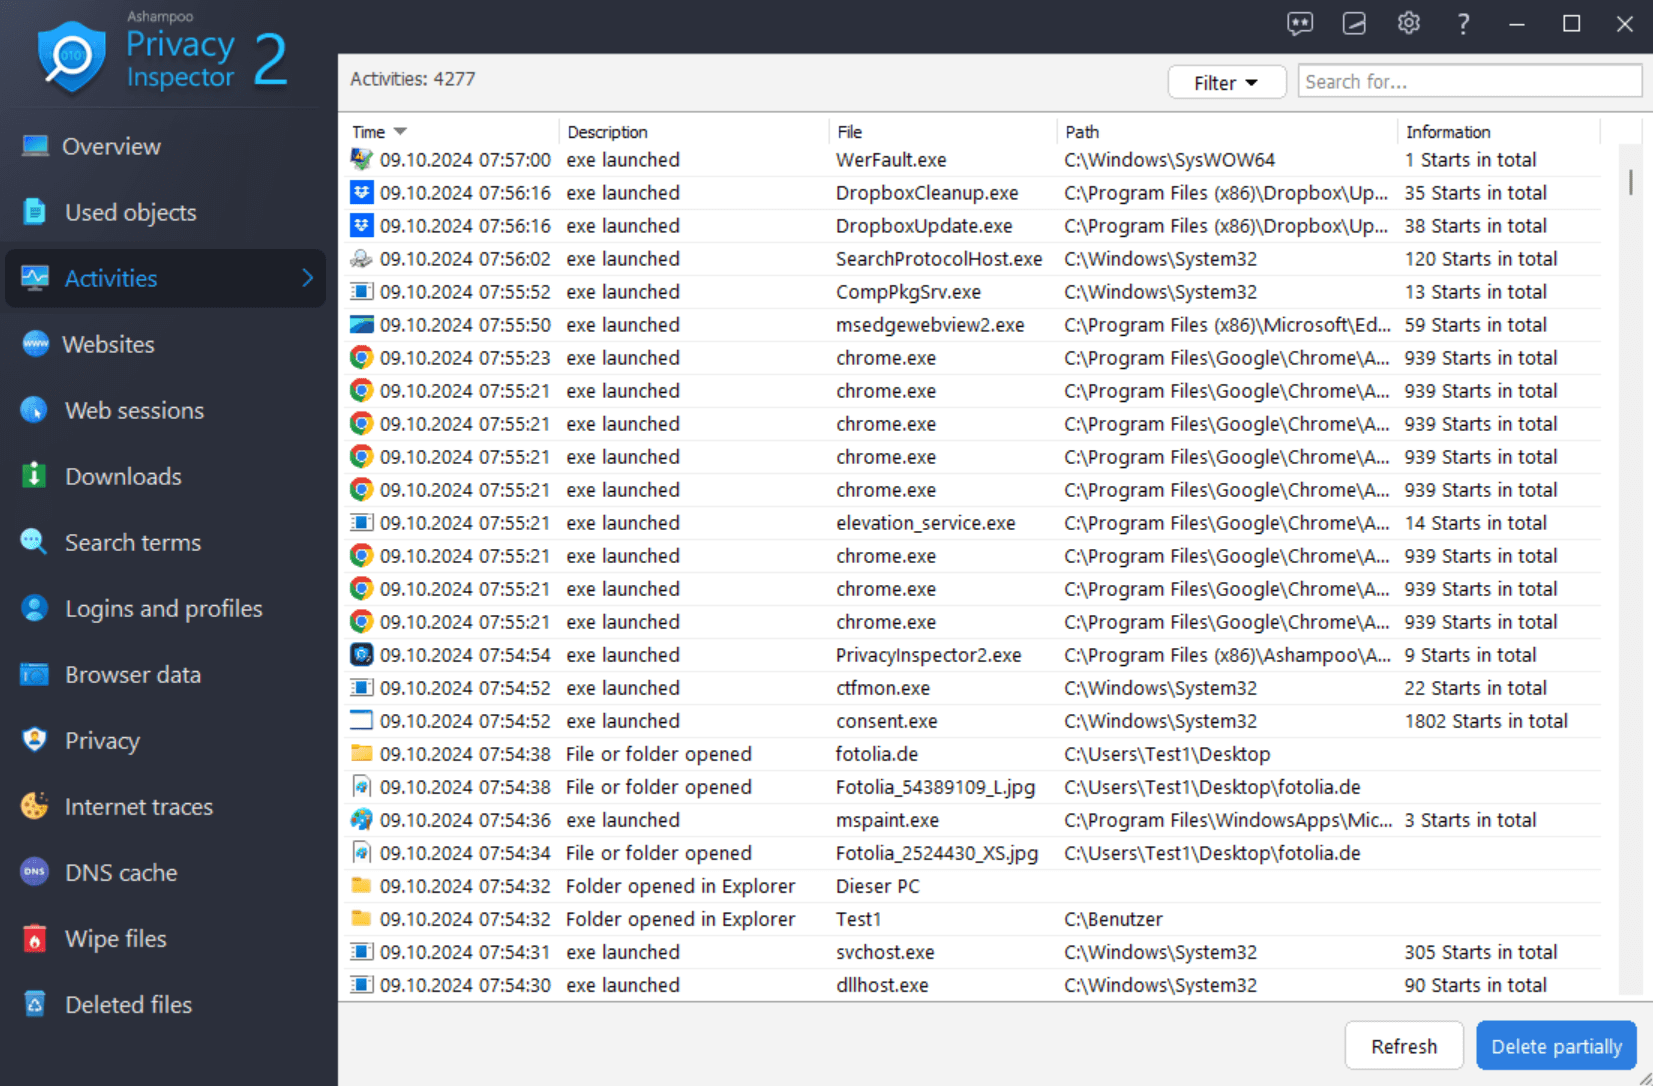1653x1086 pixels.
Task: Click the Wipe files flame icon
Action: click(33, 938)
